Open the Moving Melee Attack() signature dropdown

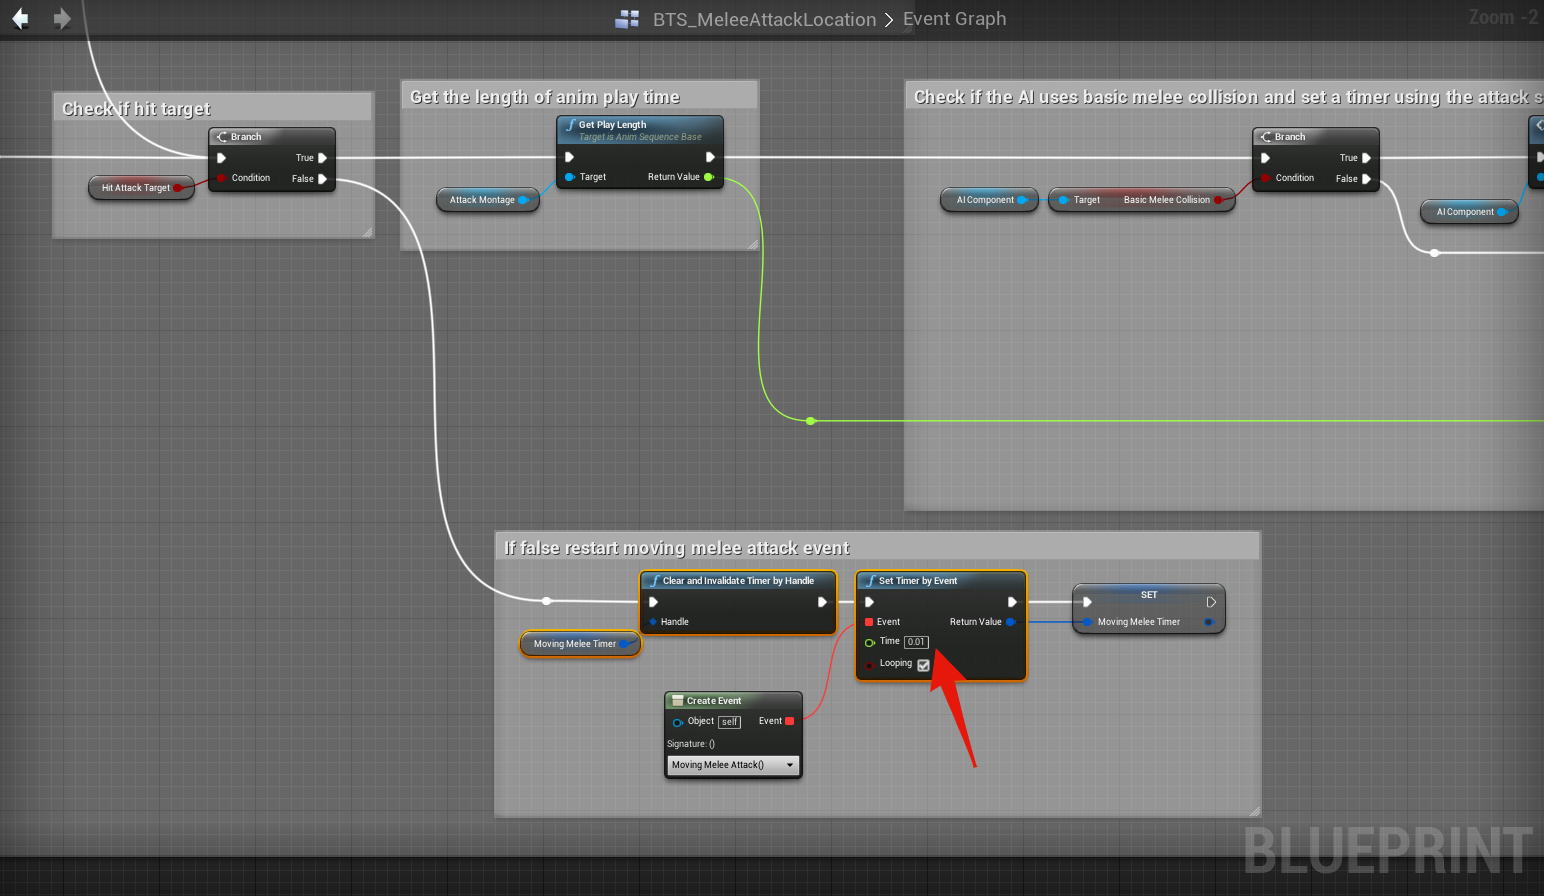[733, 765]
